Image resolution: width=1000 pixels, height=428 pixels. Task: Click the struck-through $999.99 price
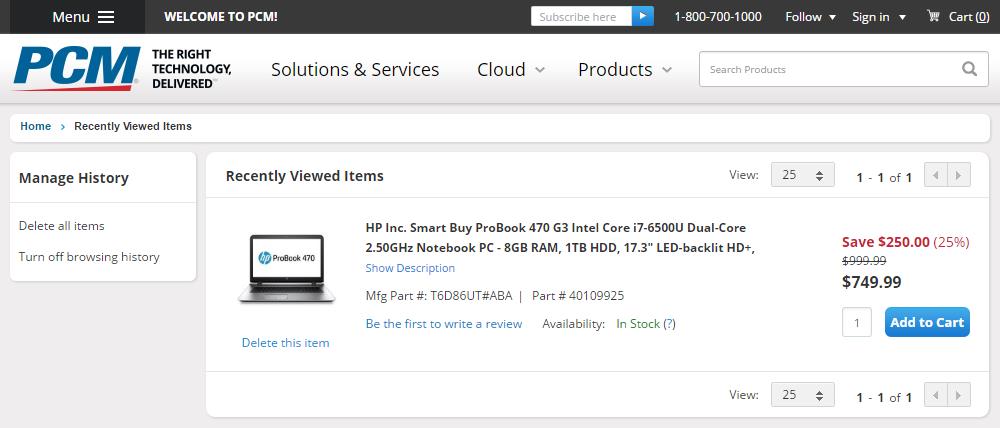[x=864, y=261]
